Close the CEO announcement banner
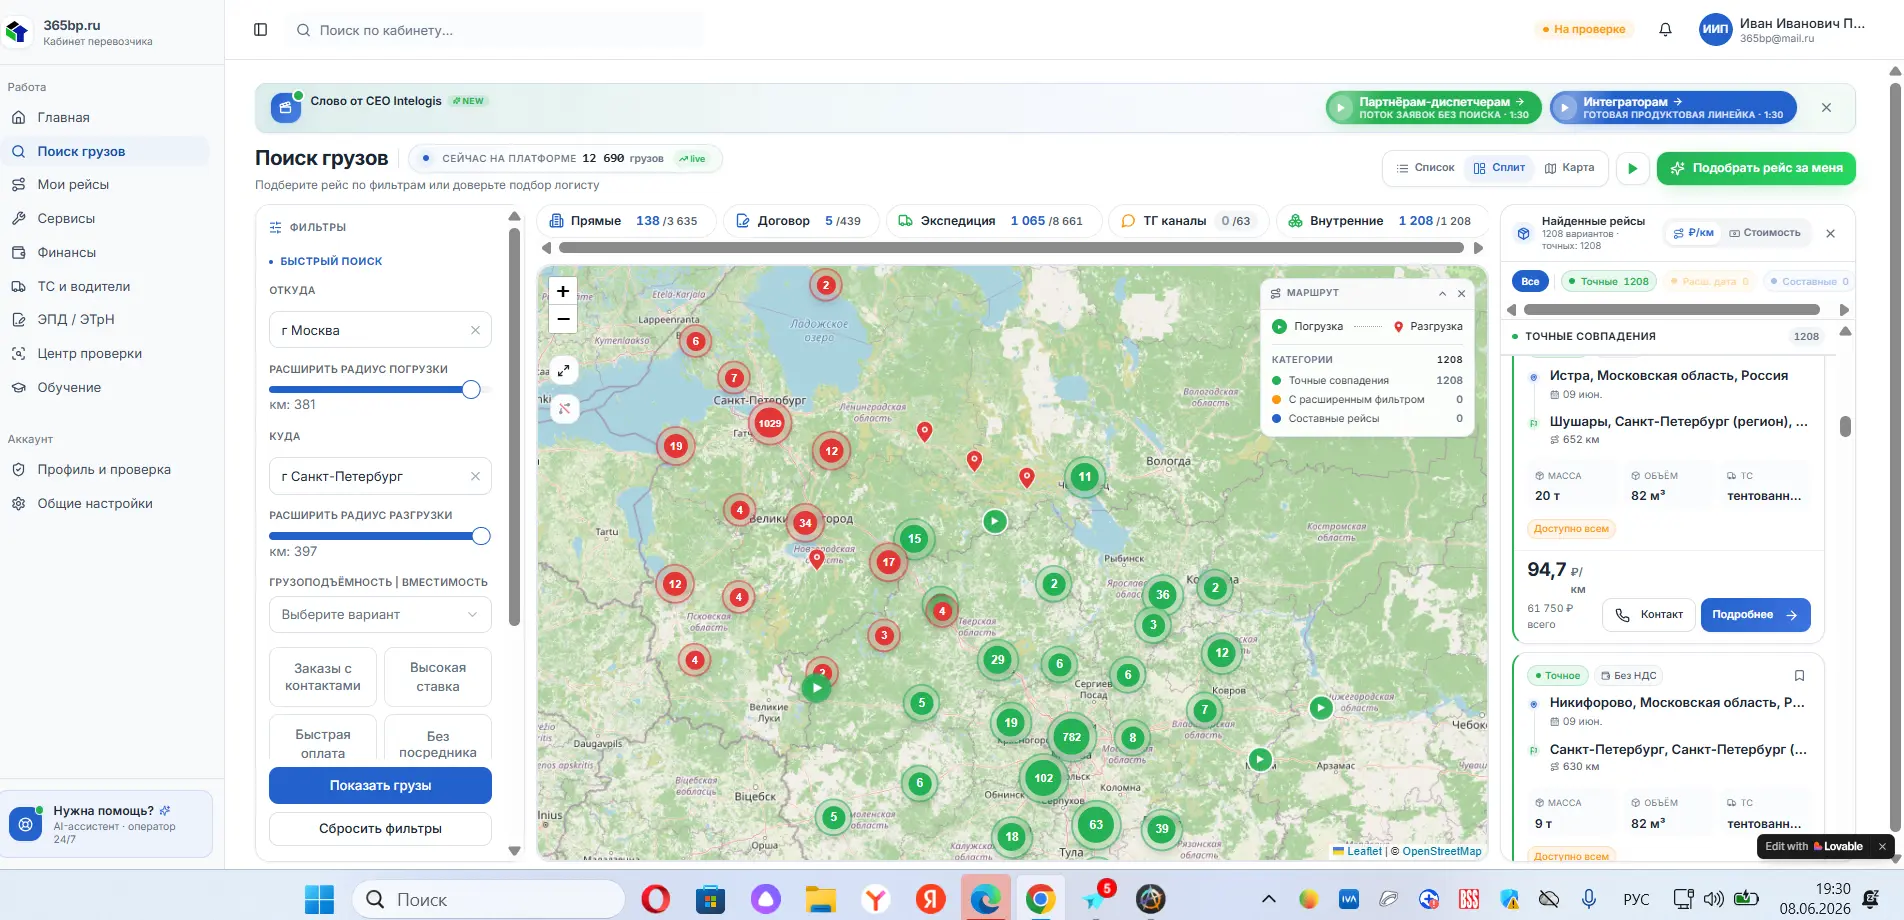Image resolution: width=1904 pixels, height=920 pixels. click(1826, 108)
